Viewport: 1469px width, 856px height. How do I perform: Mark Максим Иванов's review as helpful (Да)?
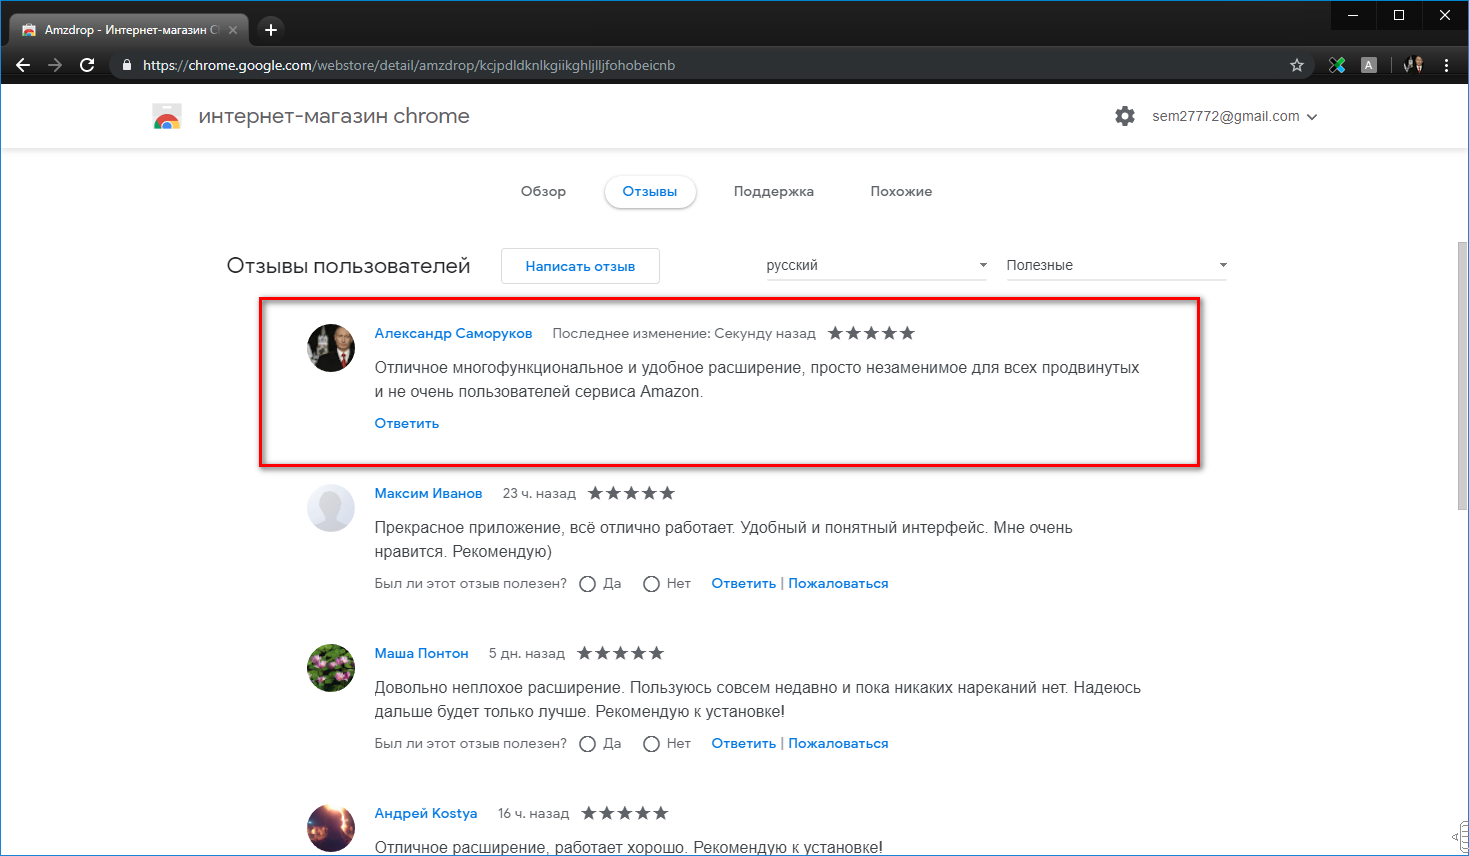coord(588,584)
